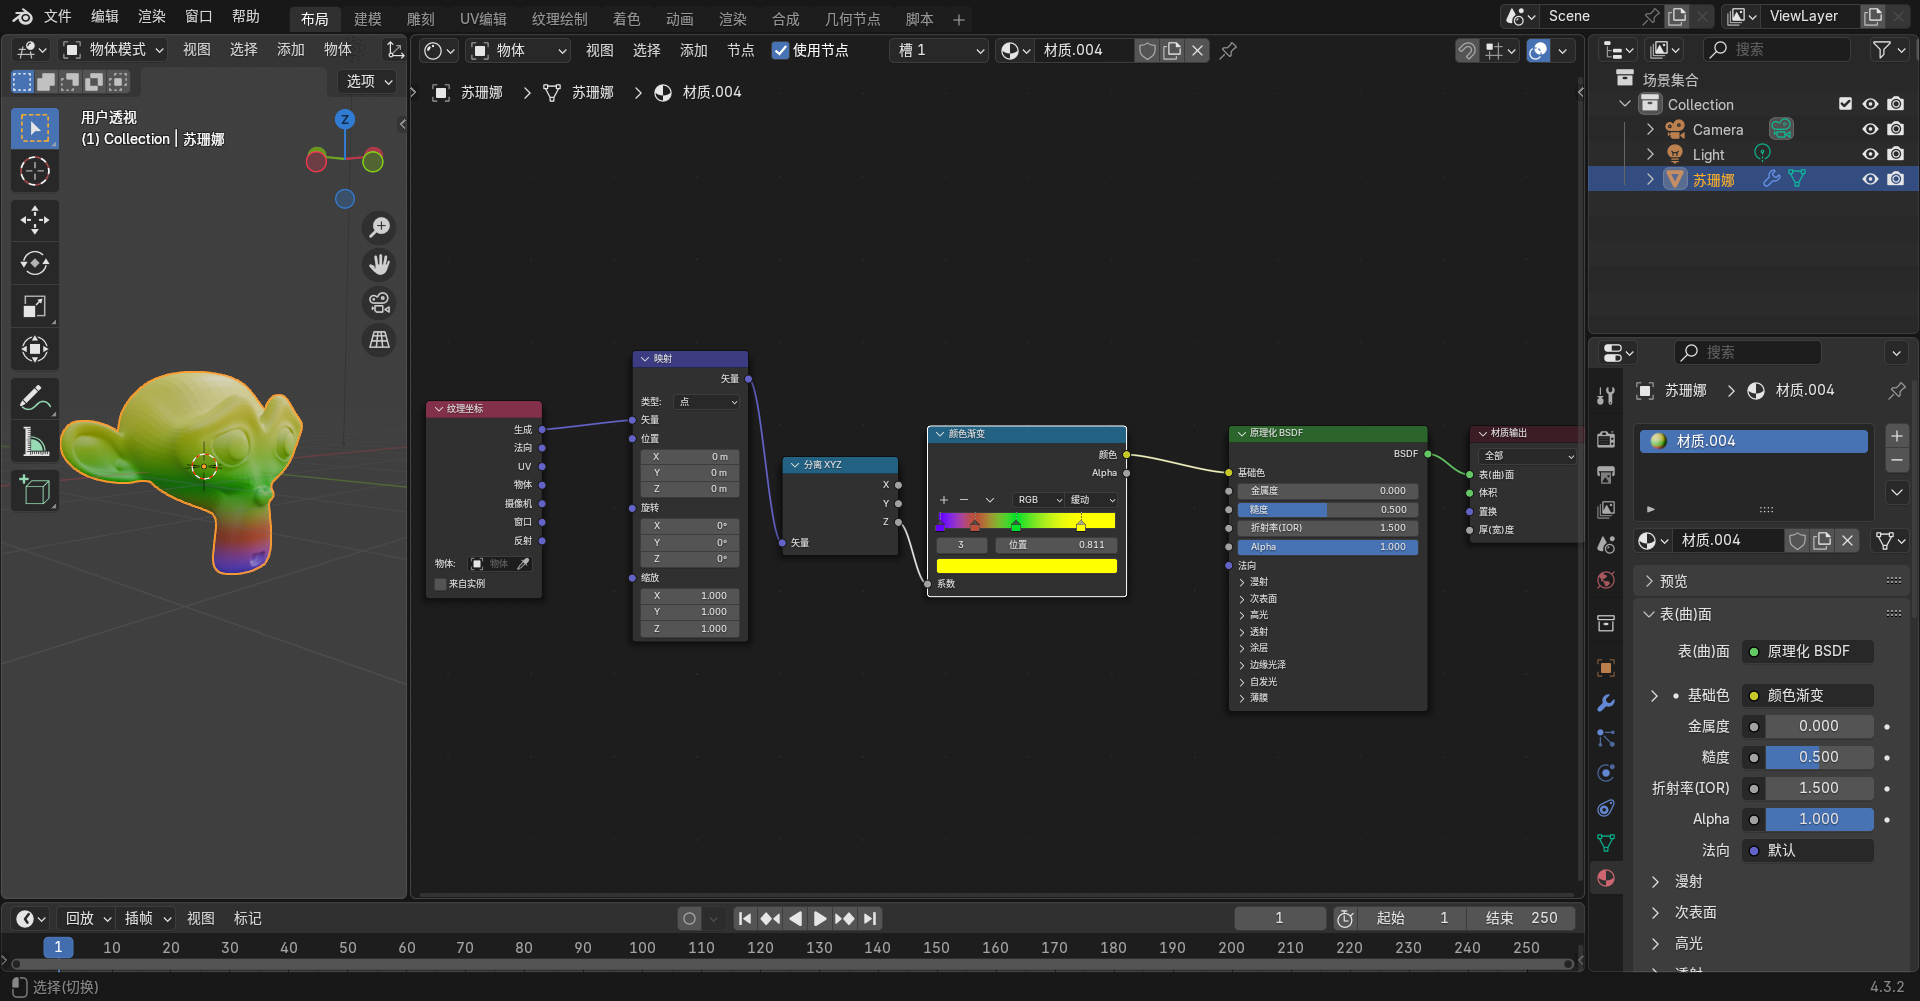Open the 物体模式 mode dropdown
1920x1001 pixels.
point(114,50)
